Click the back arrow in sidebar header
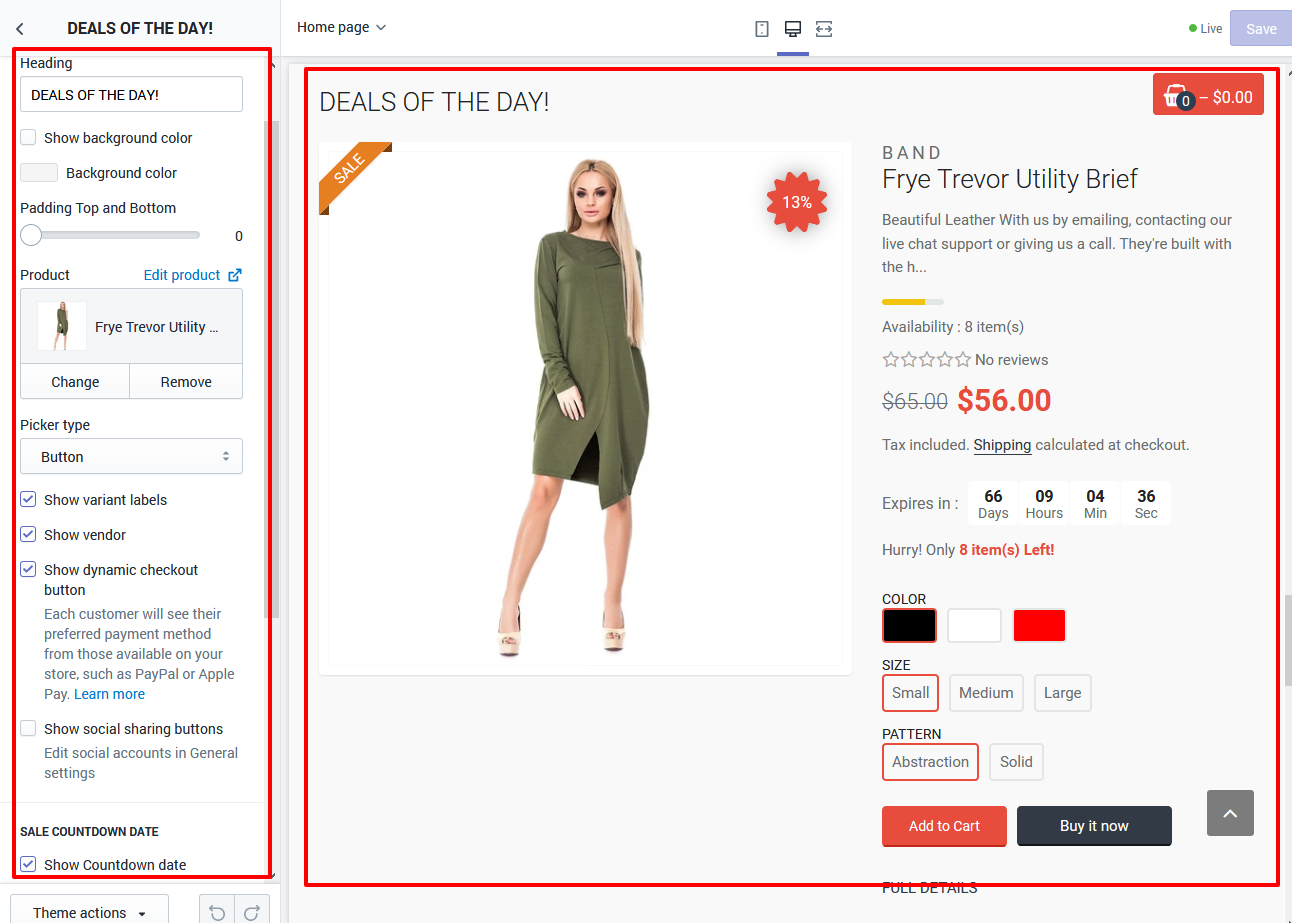 pos(20,29)
